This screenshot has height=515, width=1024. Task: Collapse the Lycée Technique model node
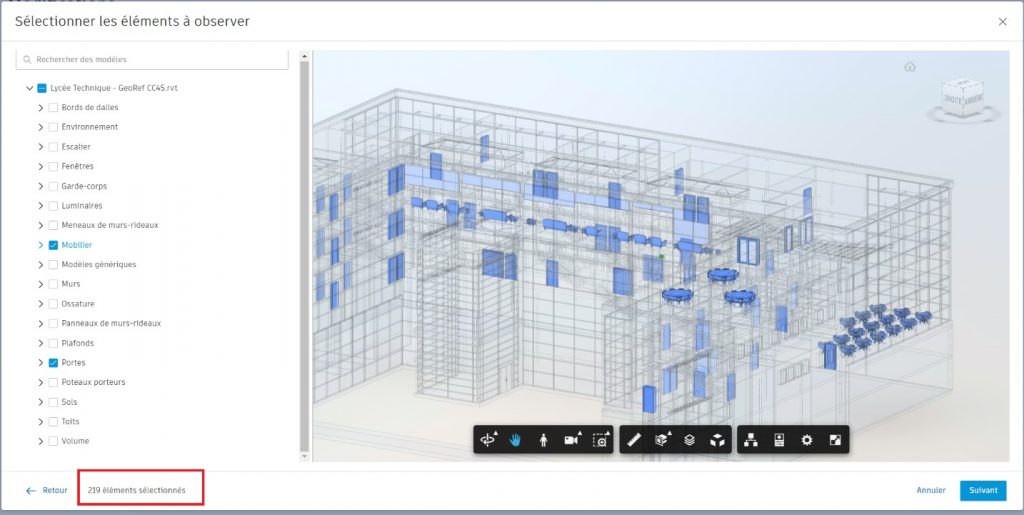29,88
